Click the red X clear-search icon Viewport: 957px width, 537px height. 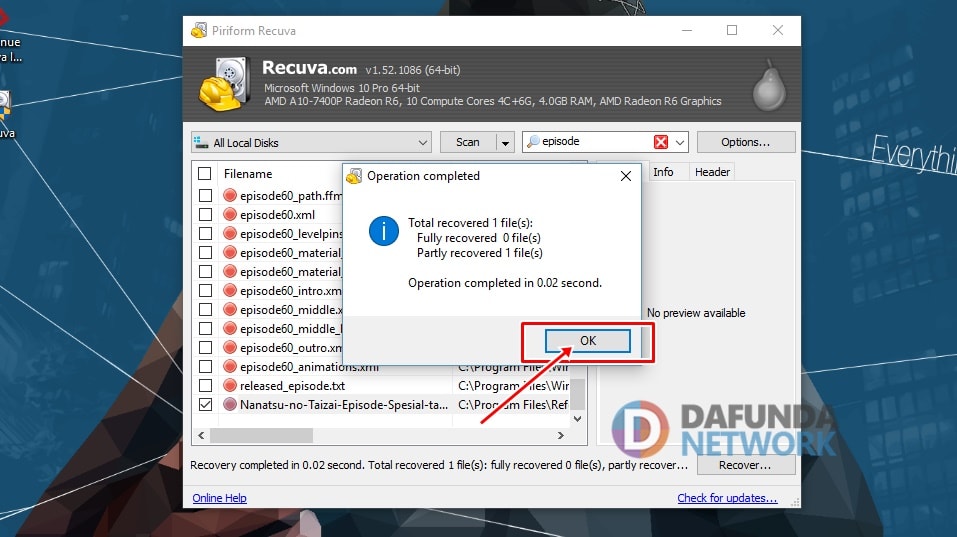661,142
